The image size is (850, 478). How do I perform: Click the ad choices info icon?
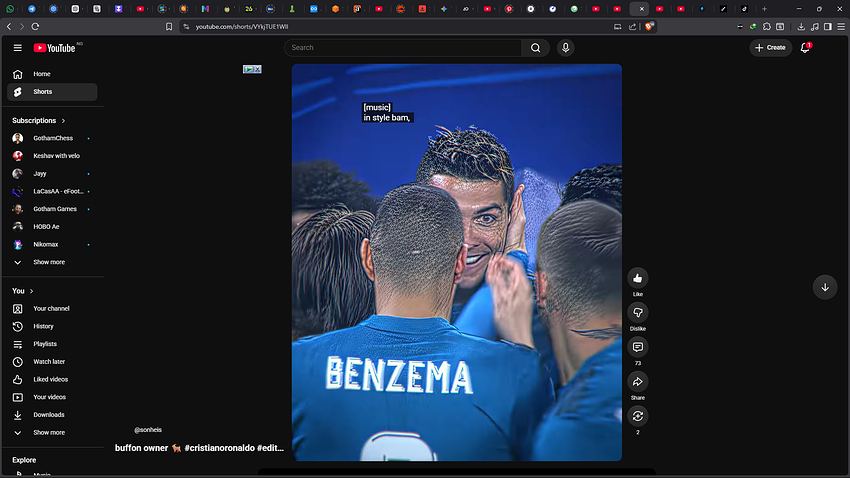pyautogui.click(x=248, y=69)
